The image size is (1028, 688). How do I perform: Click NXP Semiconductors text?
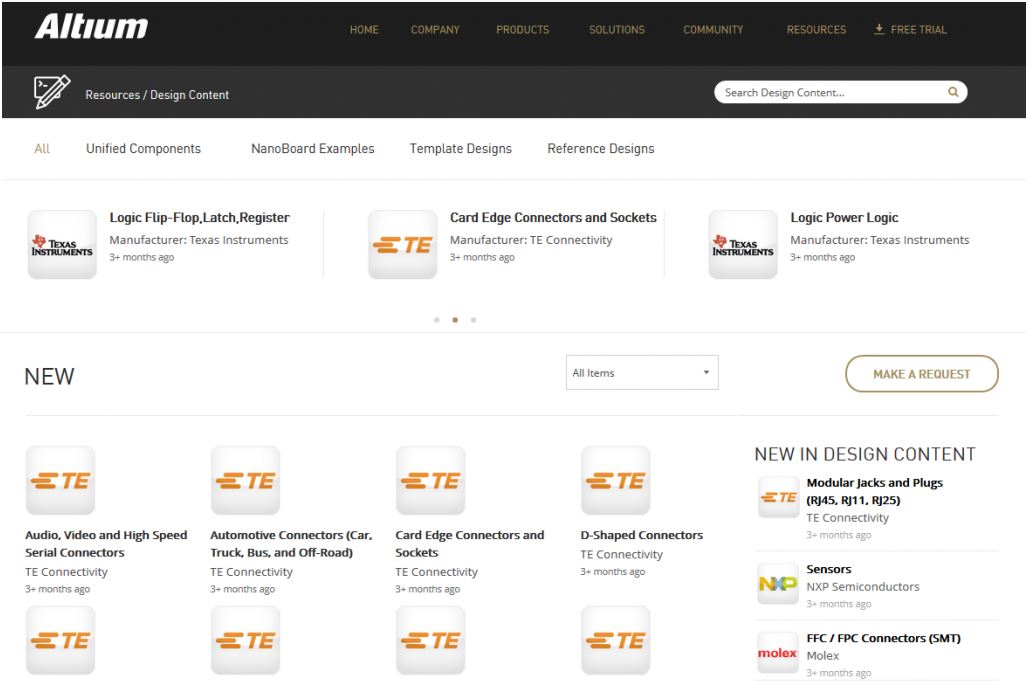tap(863, 587)
